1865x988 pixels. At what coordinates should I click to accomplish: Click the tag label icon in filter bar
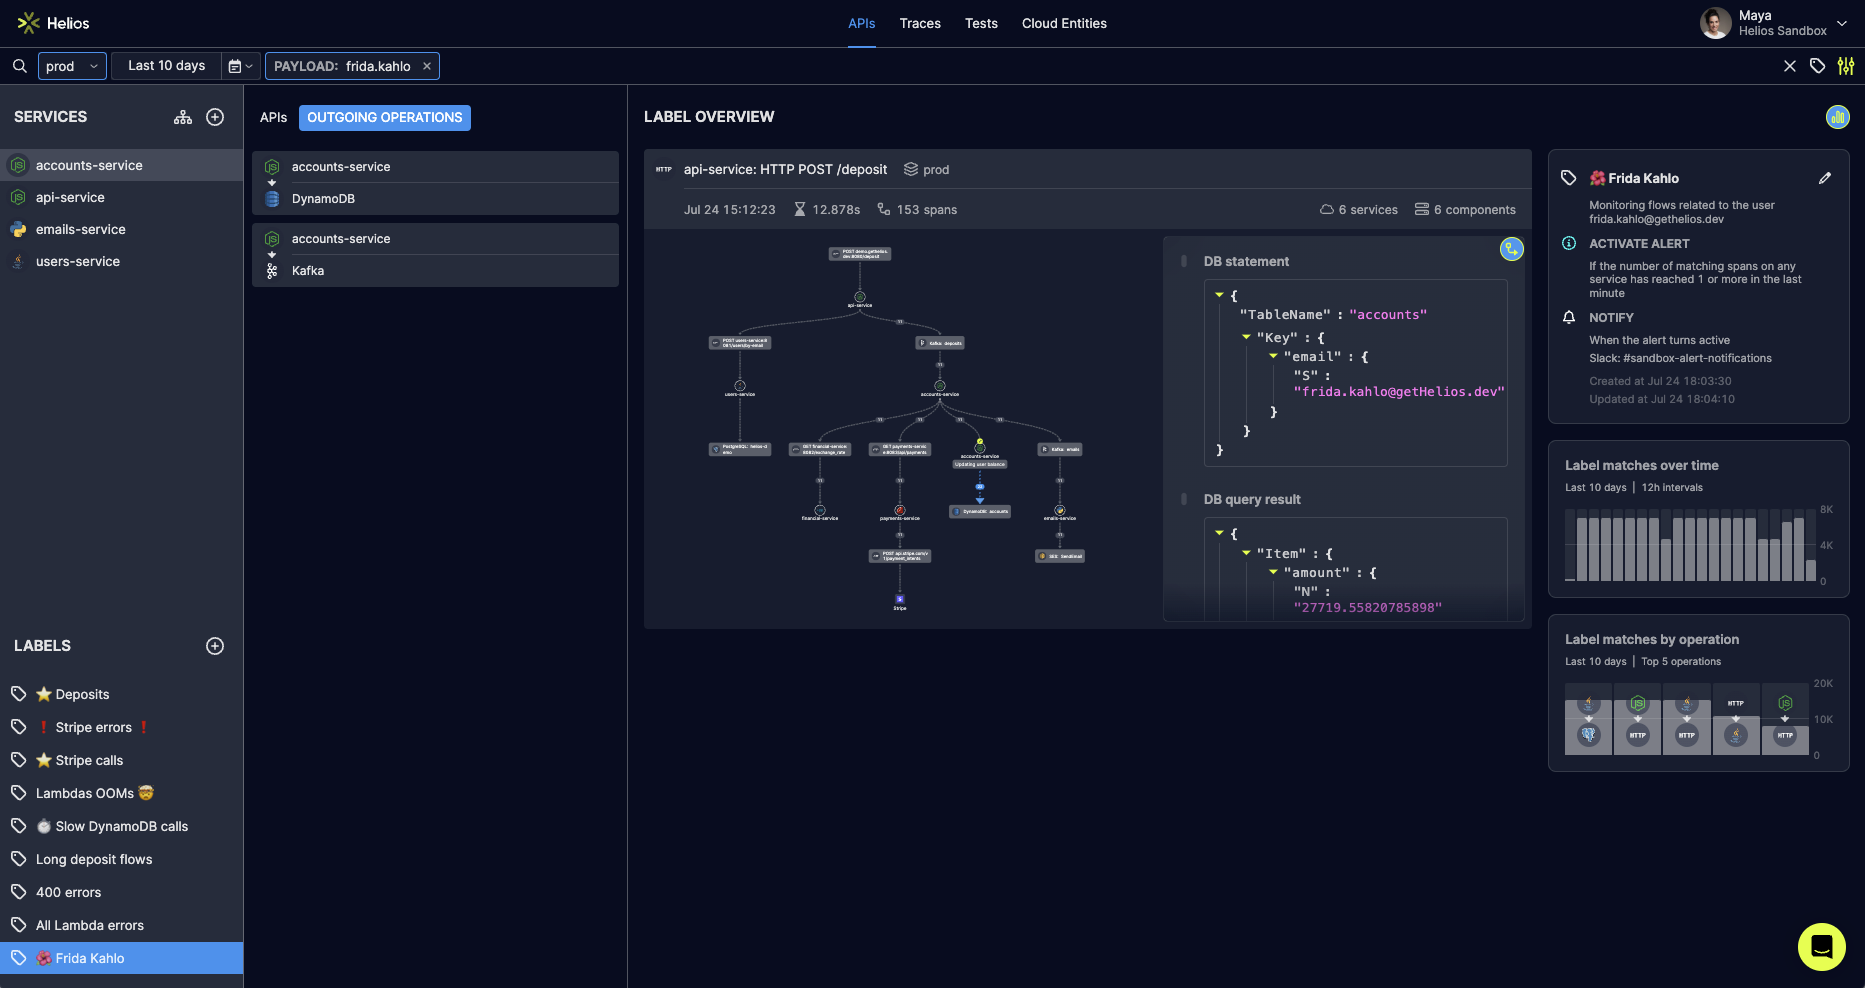coord(1818,66)
